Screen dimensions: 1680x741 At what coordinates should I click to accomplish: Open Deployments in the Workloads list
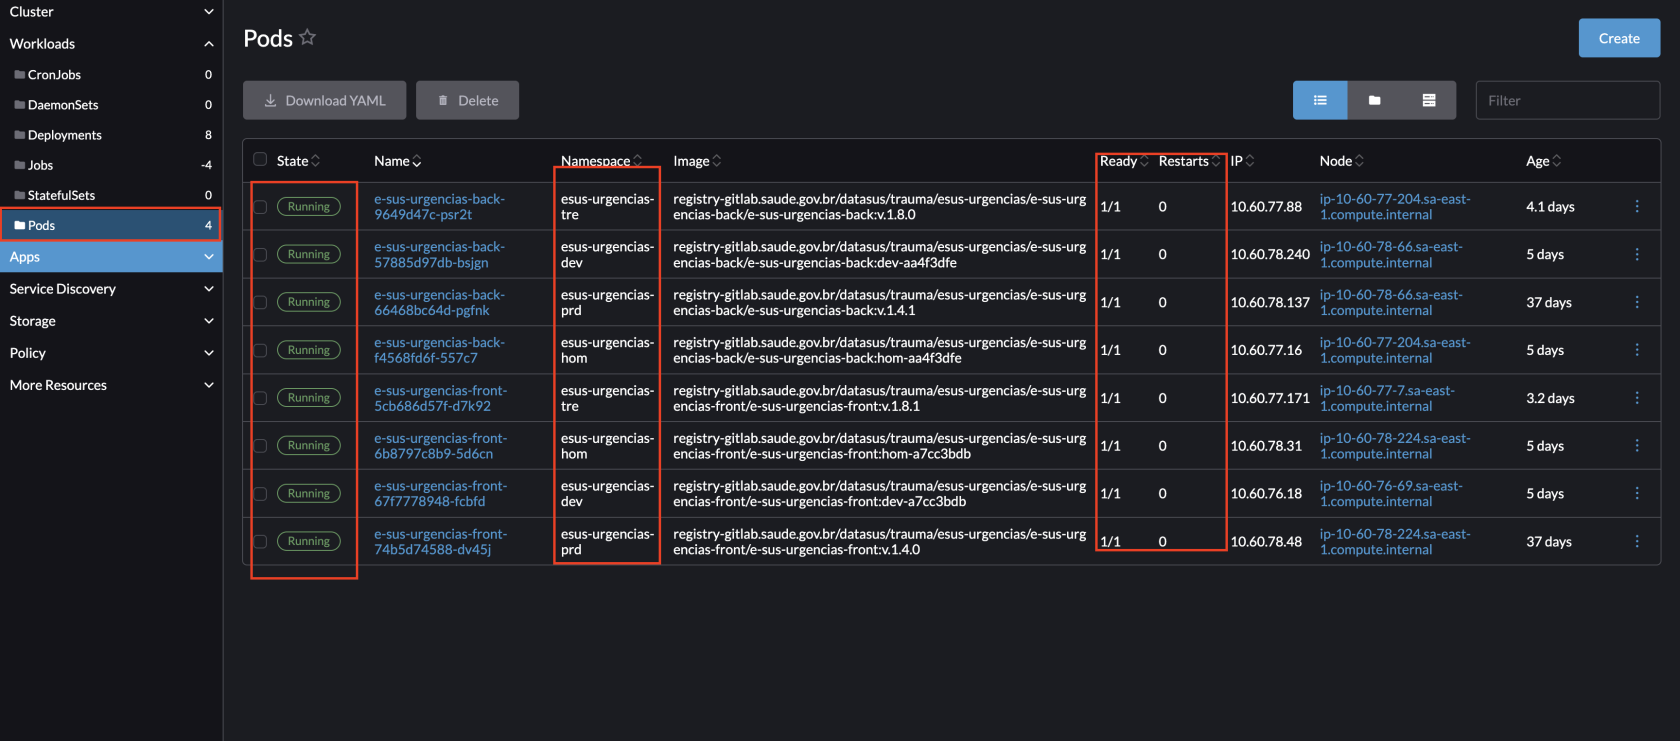point(65,135)
